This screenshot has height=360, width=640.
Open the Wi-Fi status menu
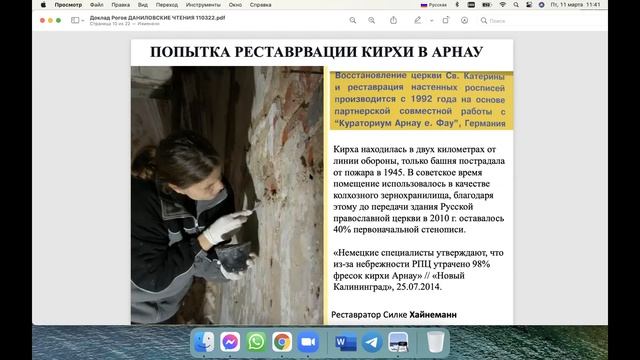click(502, 5)
